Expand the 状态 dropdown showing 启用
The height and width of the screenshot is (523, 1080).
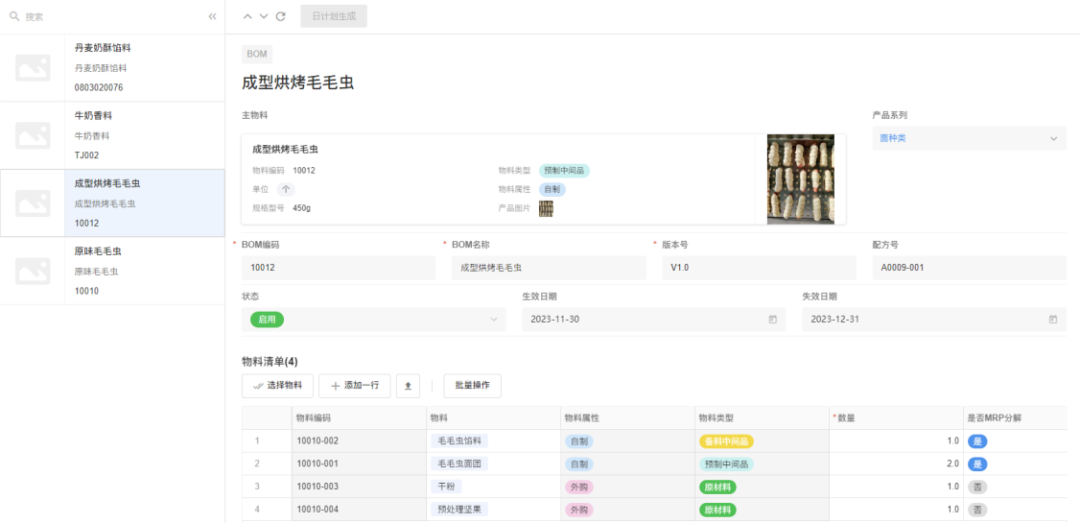pos(373,319)
